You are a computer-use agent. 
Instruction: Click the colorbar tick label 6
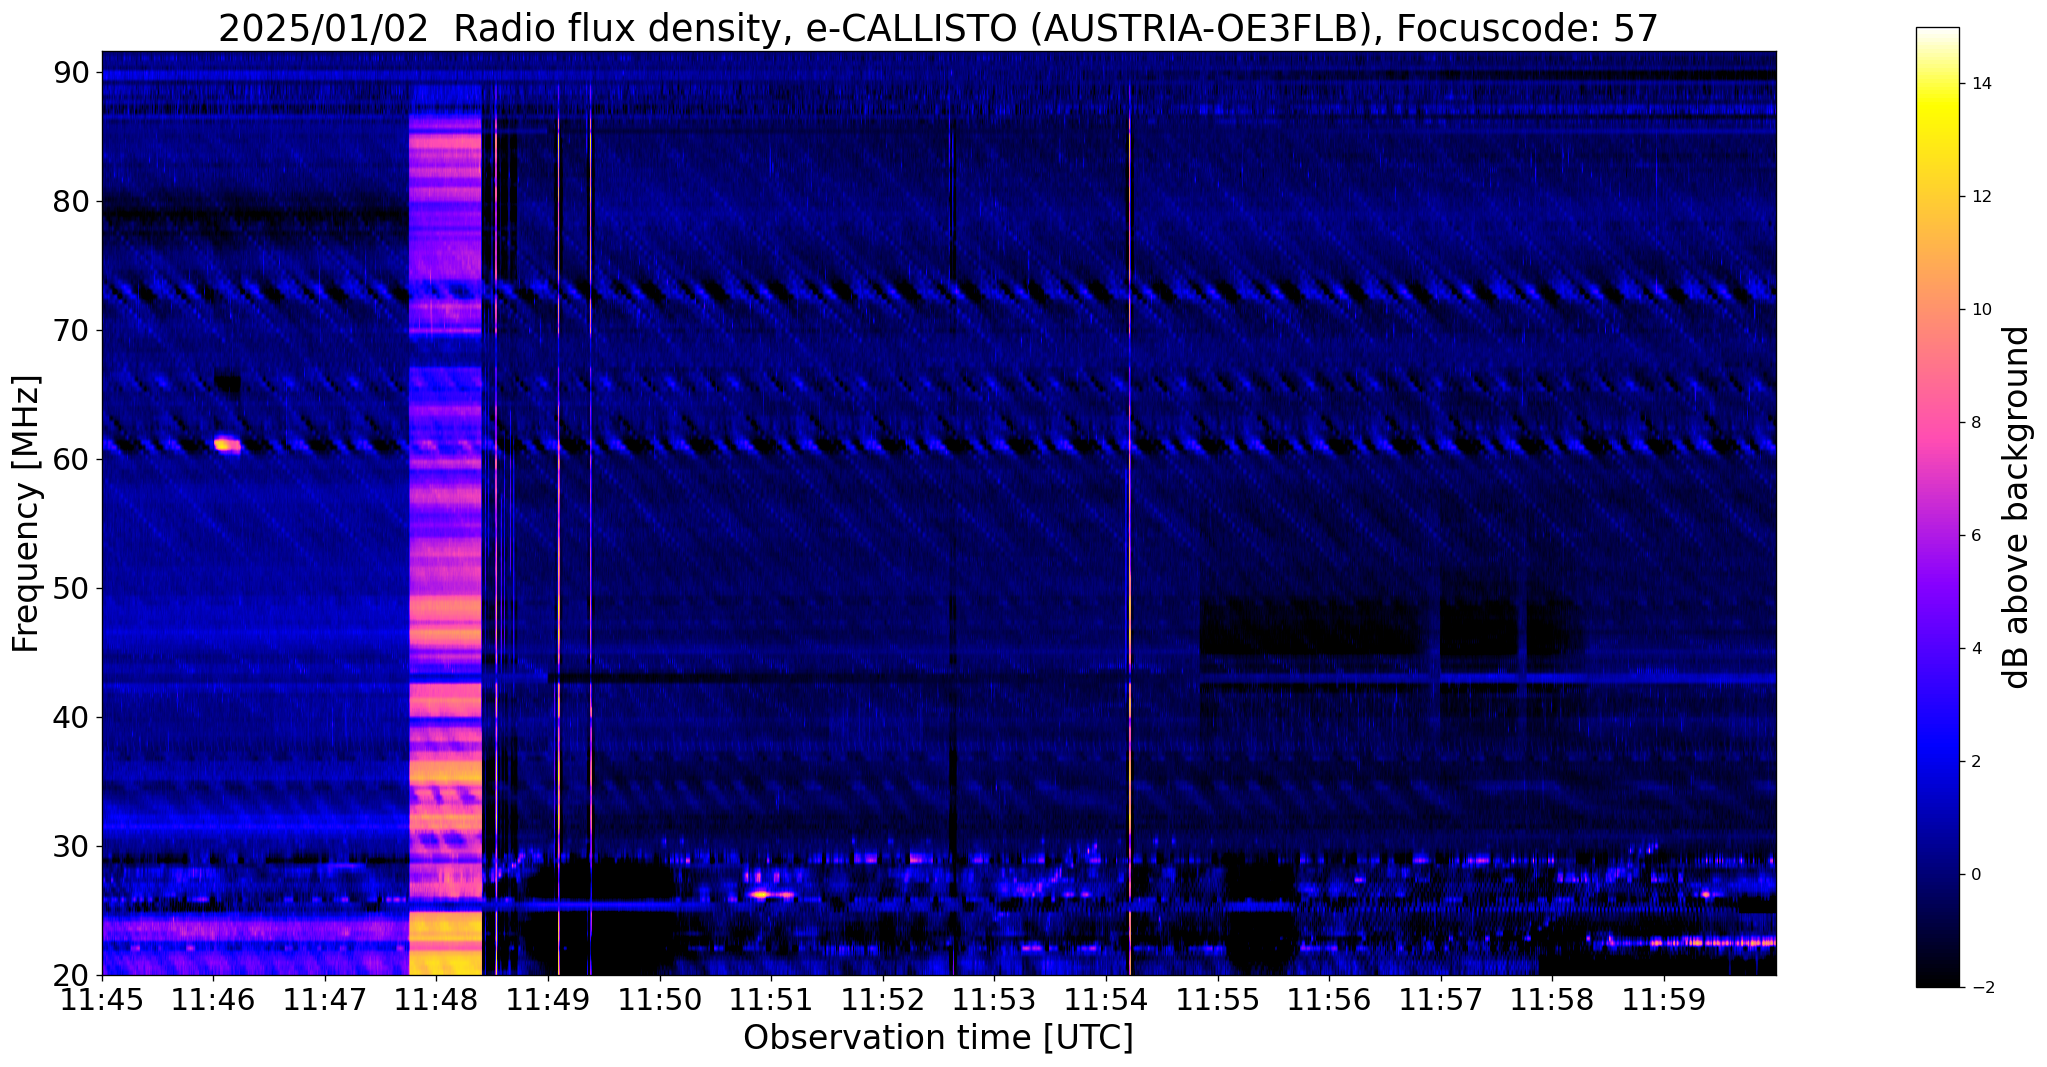(x=1976, y=536)
